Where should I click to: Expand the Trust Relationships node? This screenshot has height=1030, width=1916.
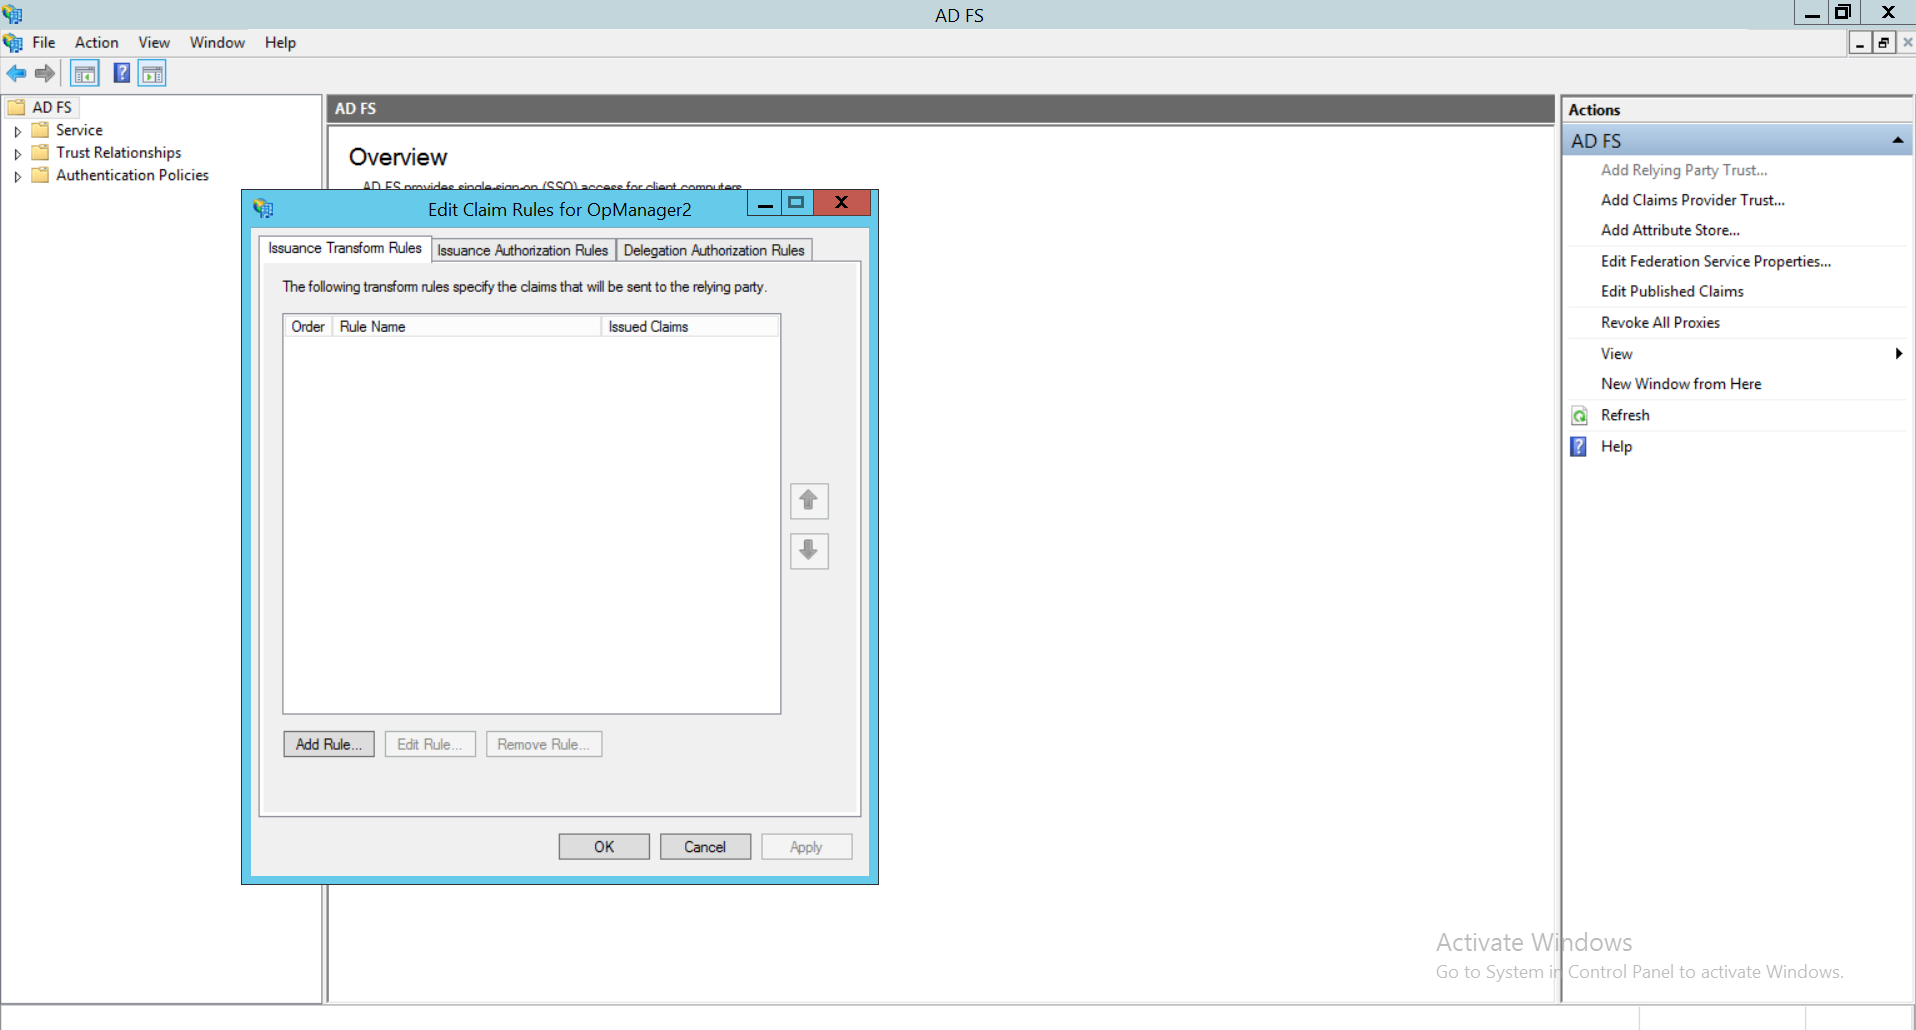coord(18,153)
